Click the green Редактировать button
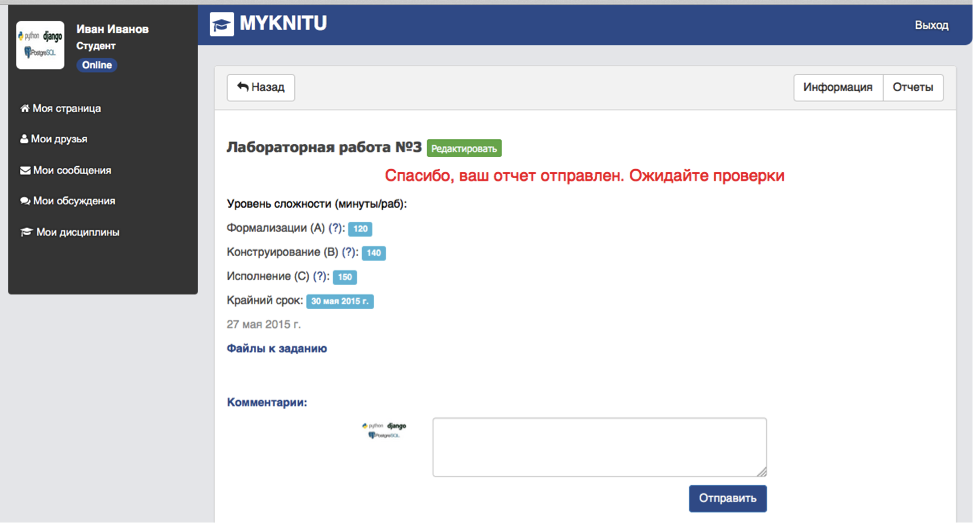This screenshot has width=973, height=523. click(464, 148)
